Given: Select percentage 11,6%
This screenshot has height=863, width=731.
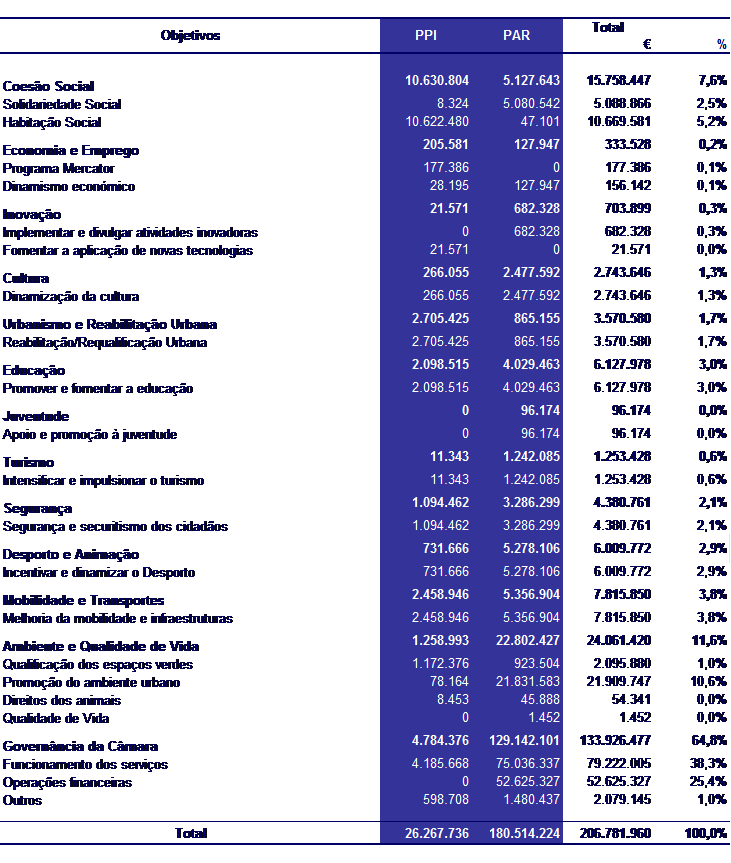Looking at the screenshot, I should [709, 641].
